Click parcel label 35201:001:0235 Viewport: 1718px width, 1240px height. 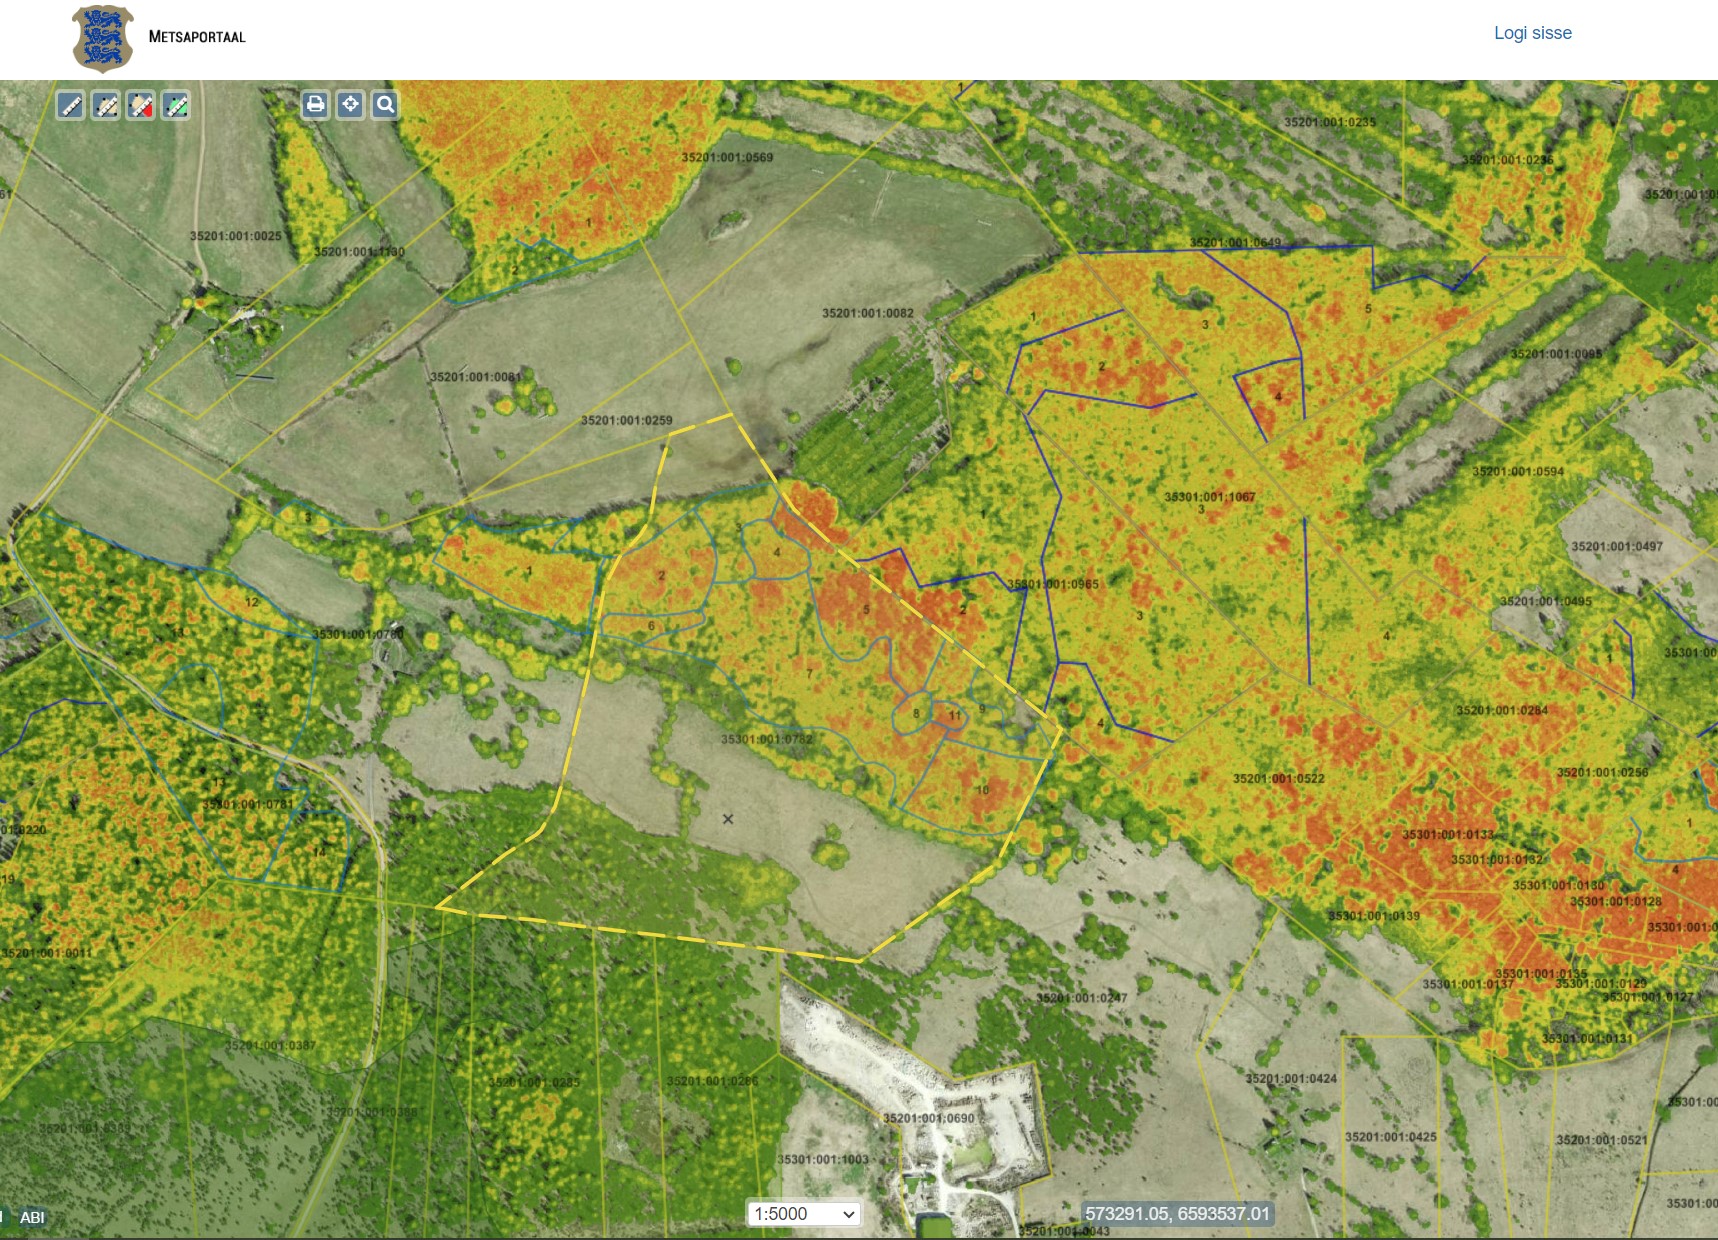coord(1330,122)
